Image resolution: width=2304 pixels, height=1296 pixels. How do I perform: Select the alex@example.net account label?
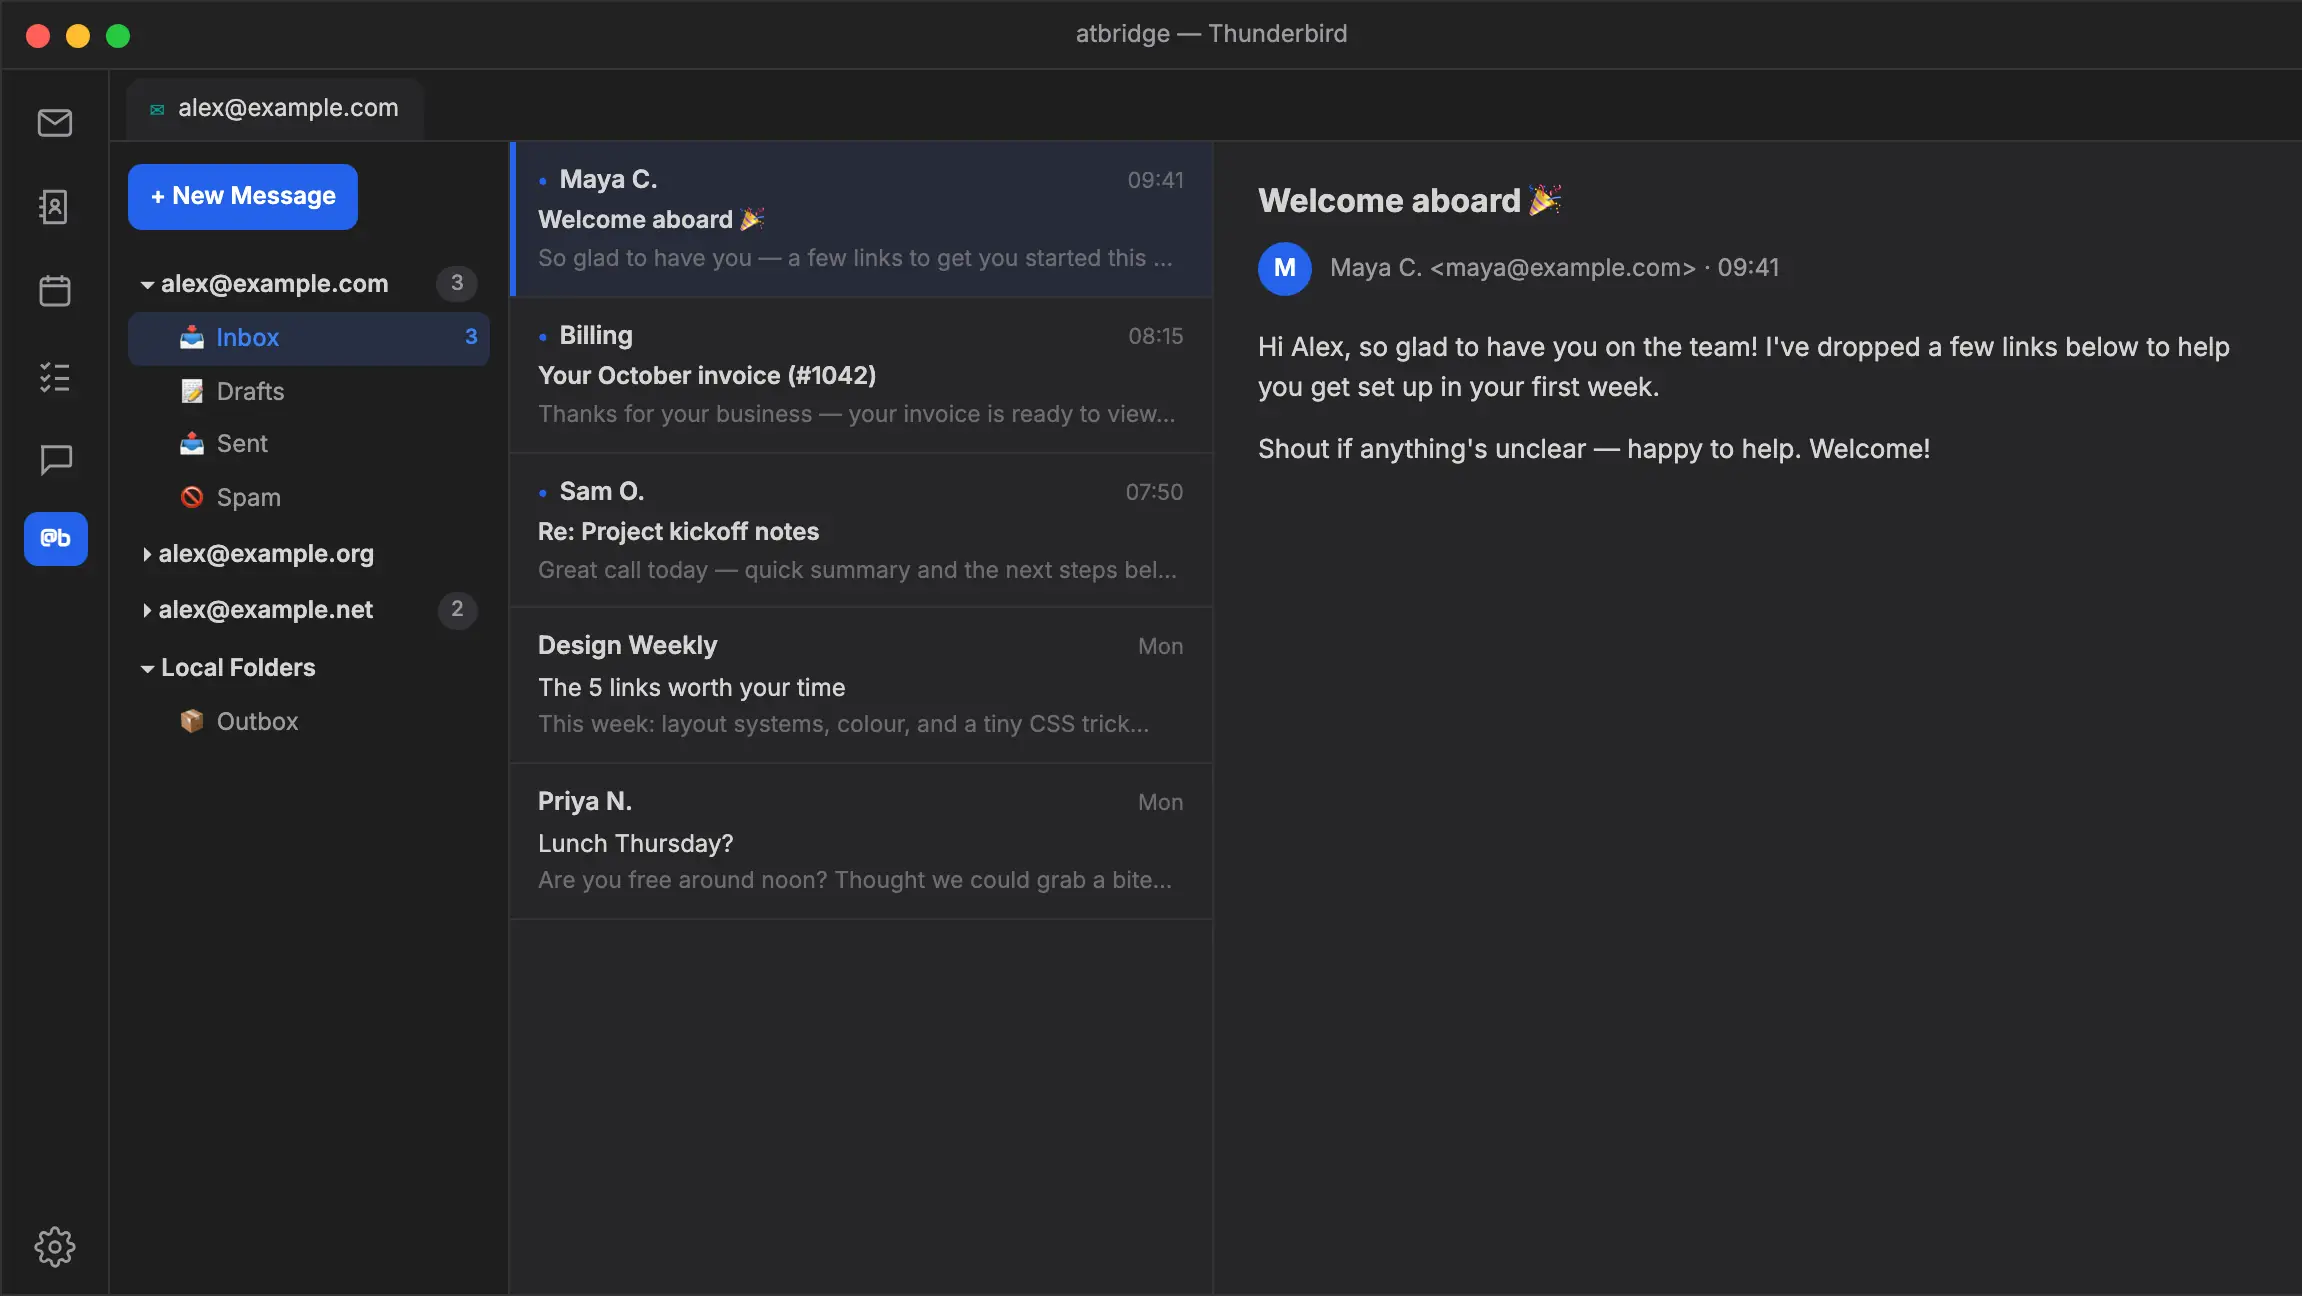click(266, 610)
